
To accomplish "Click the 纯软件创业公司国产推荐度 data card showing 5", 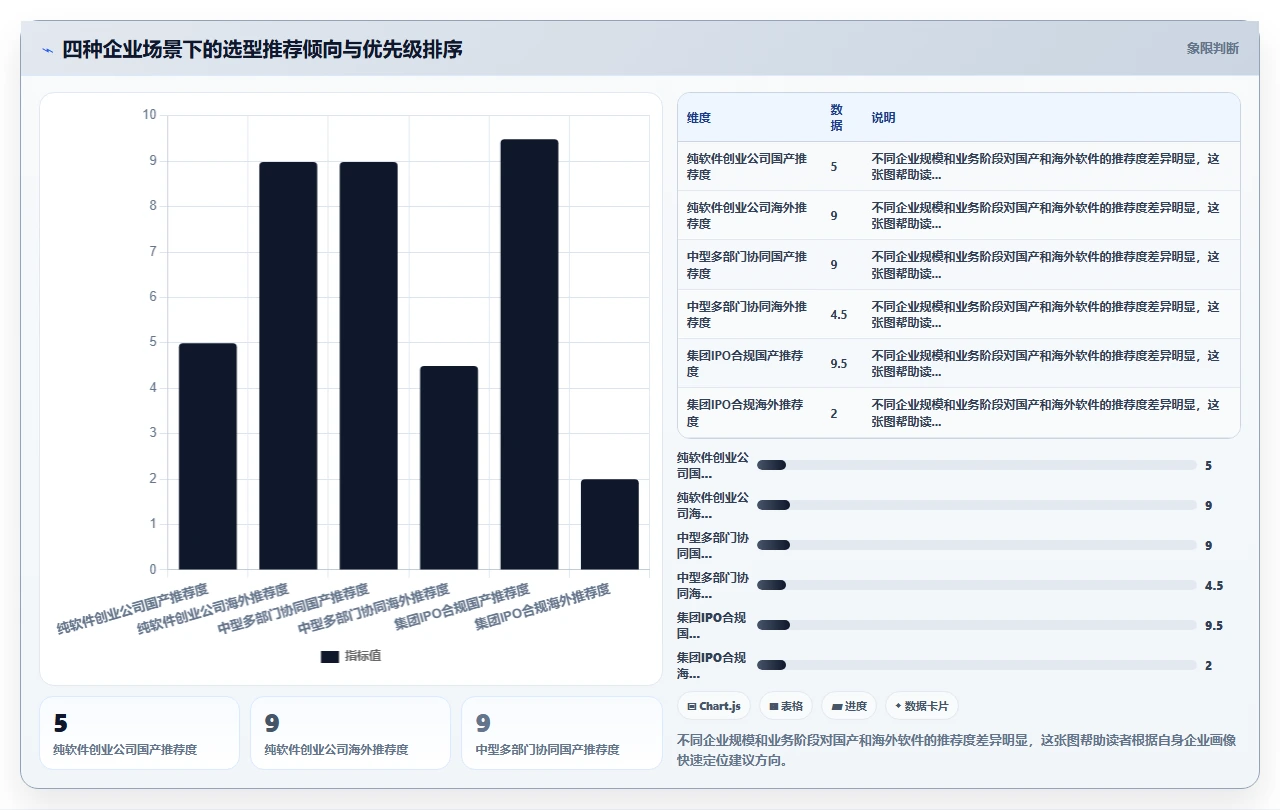I will click(139, 733).
